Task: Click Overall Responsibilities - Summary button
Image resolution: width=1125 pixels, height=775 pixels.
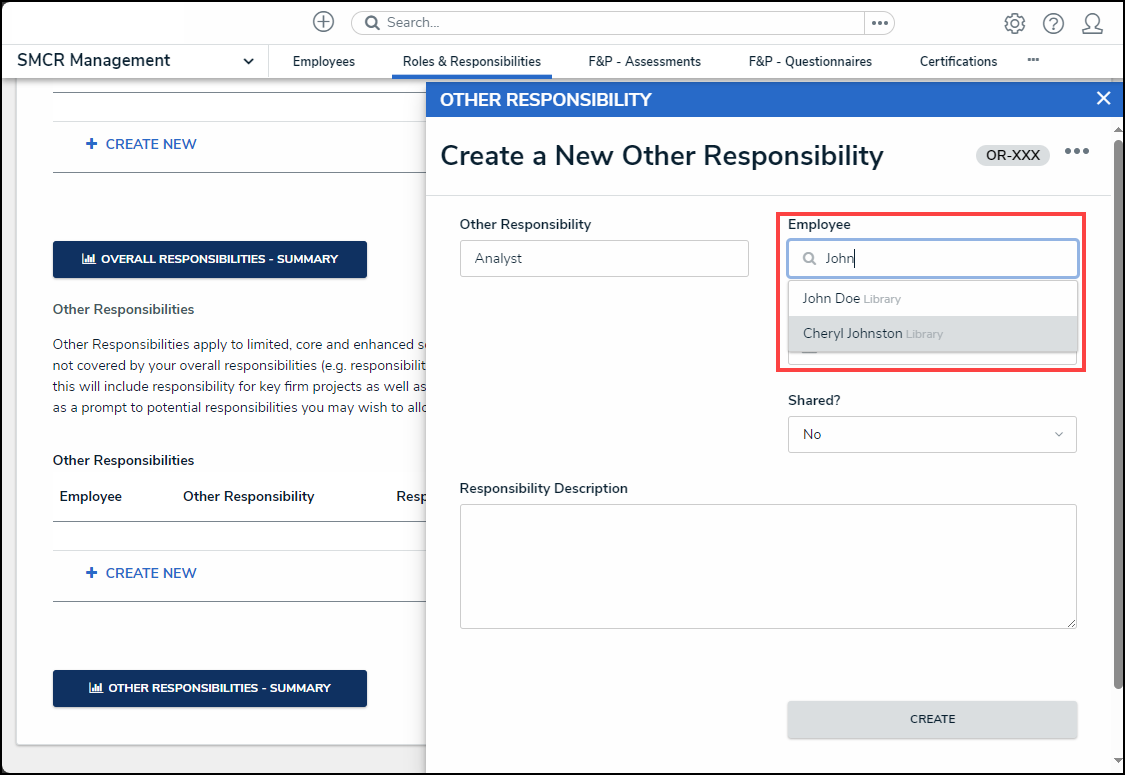Action: (210, 259)
